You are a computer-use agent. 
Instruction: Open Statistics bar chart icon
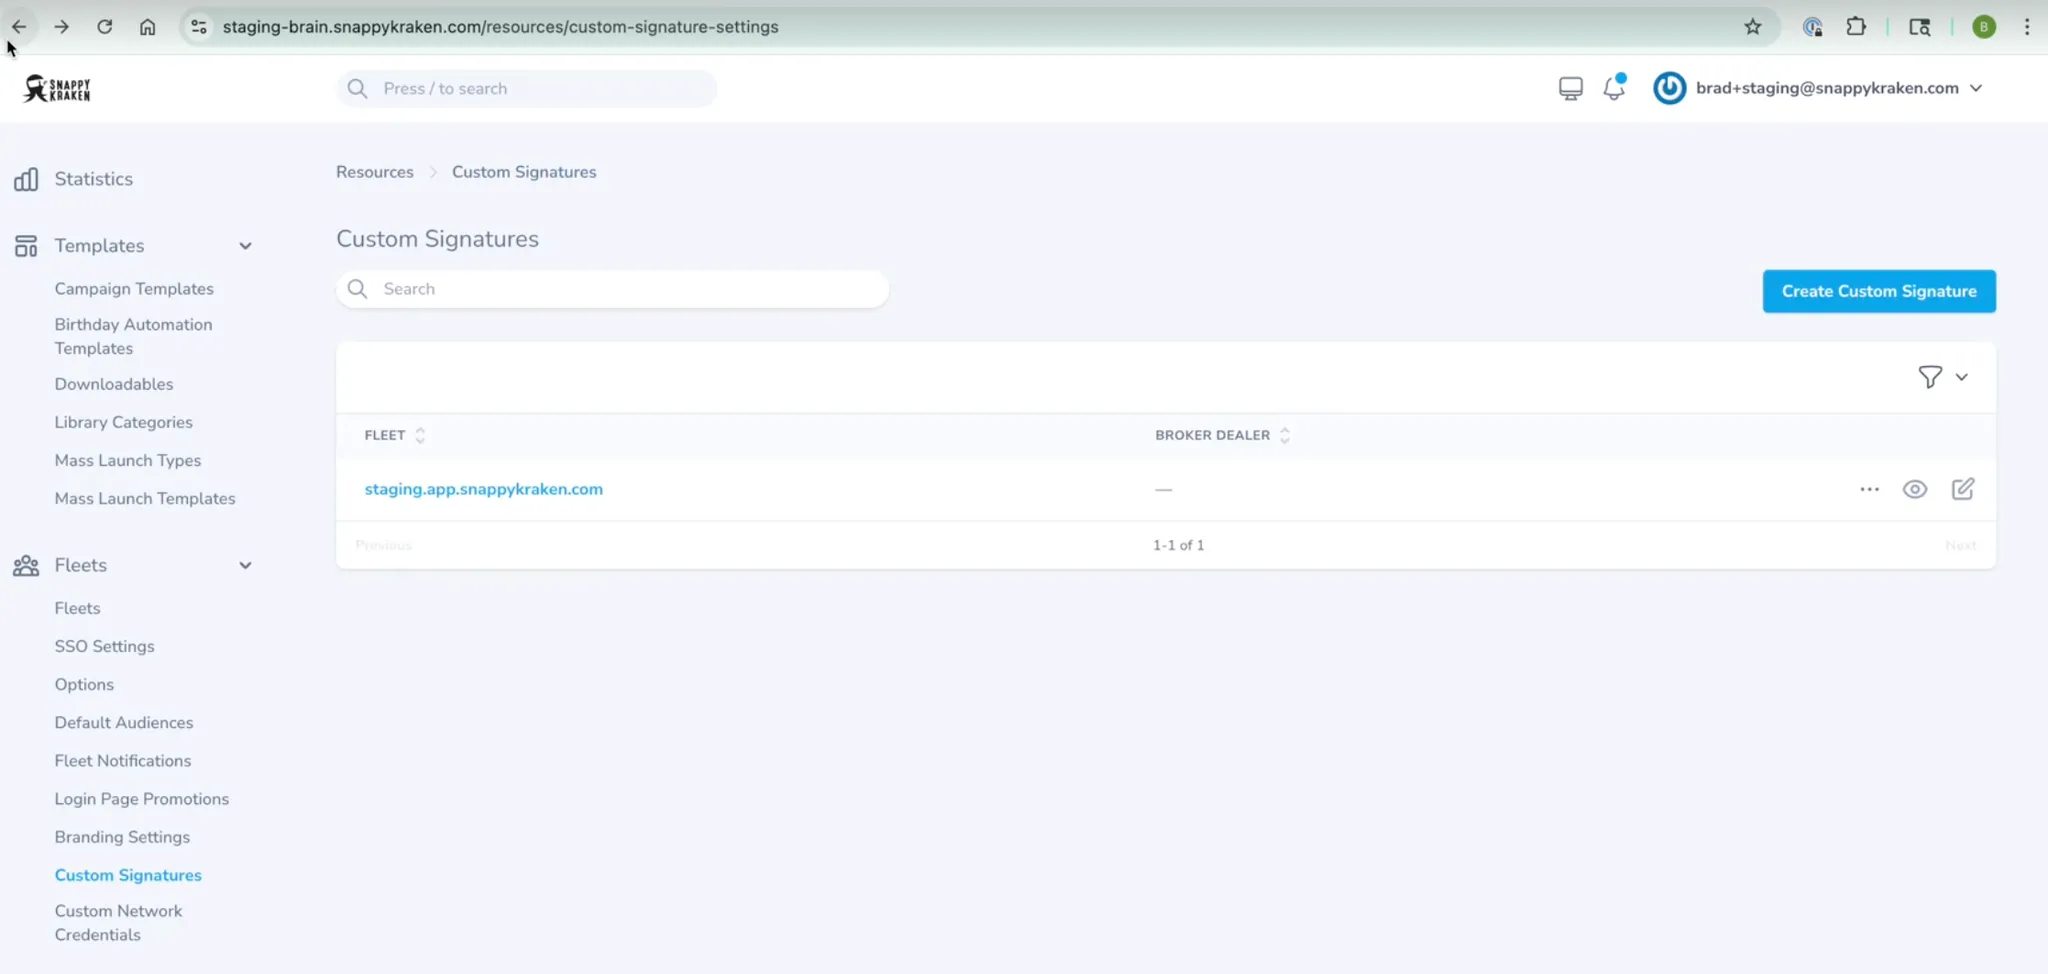(x=26, y=179)
